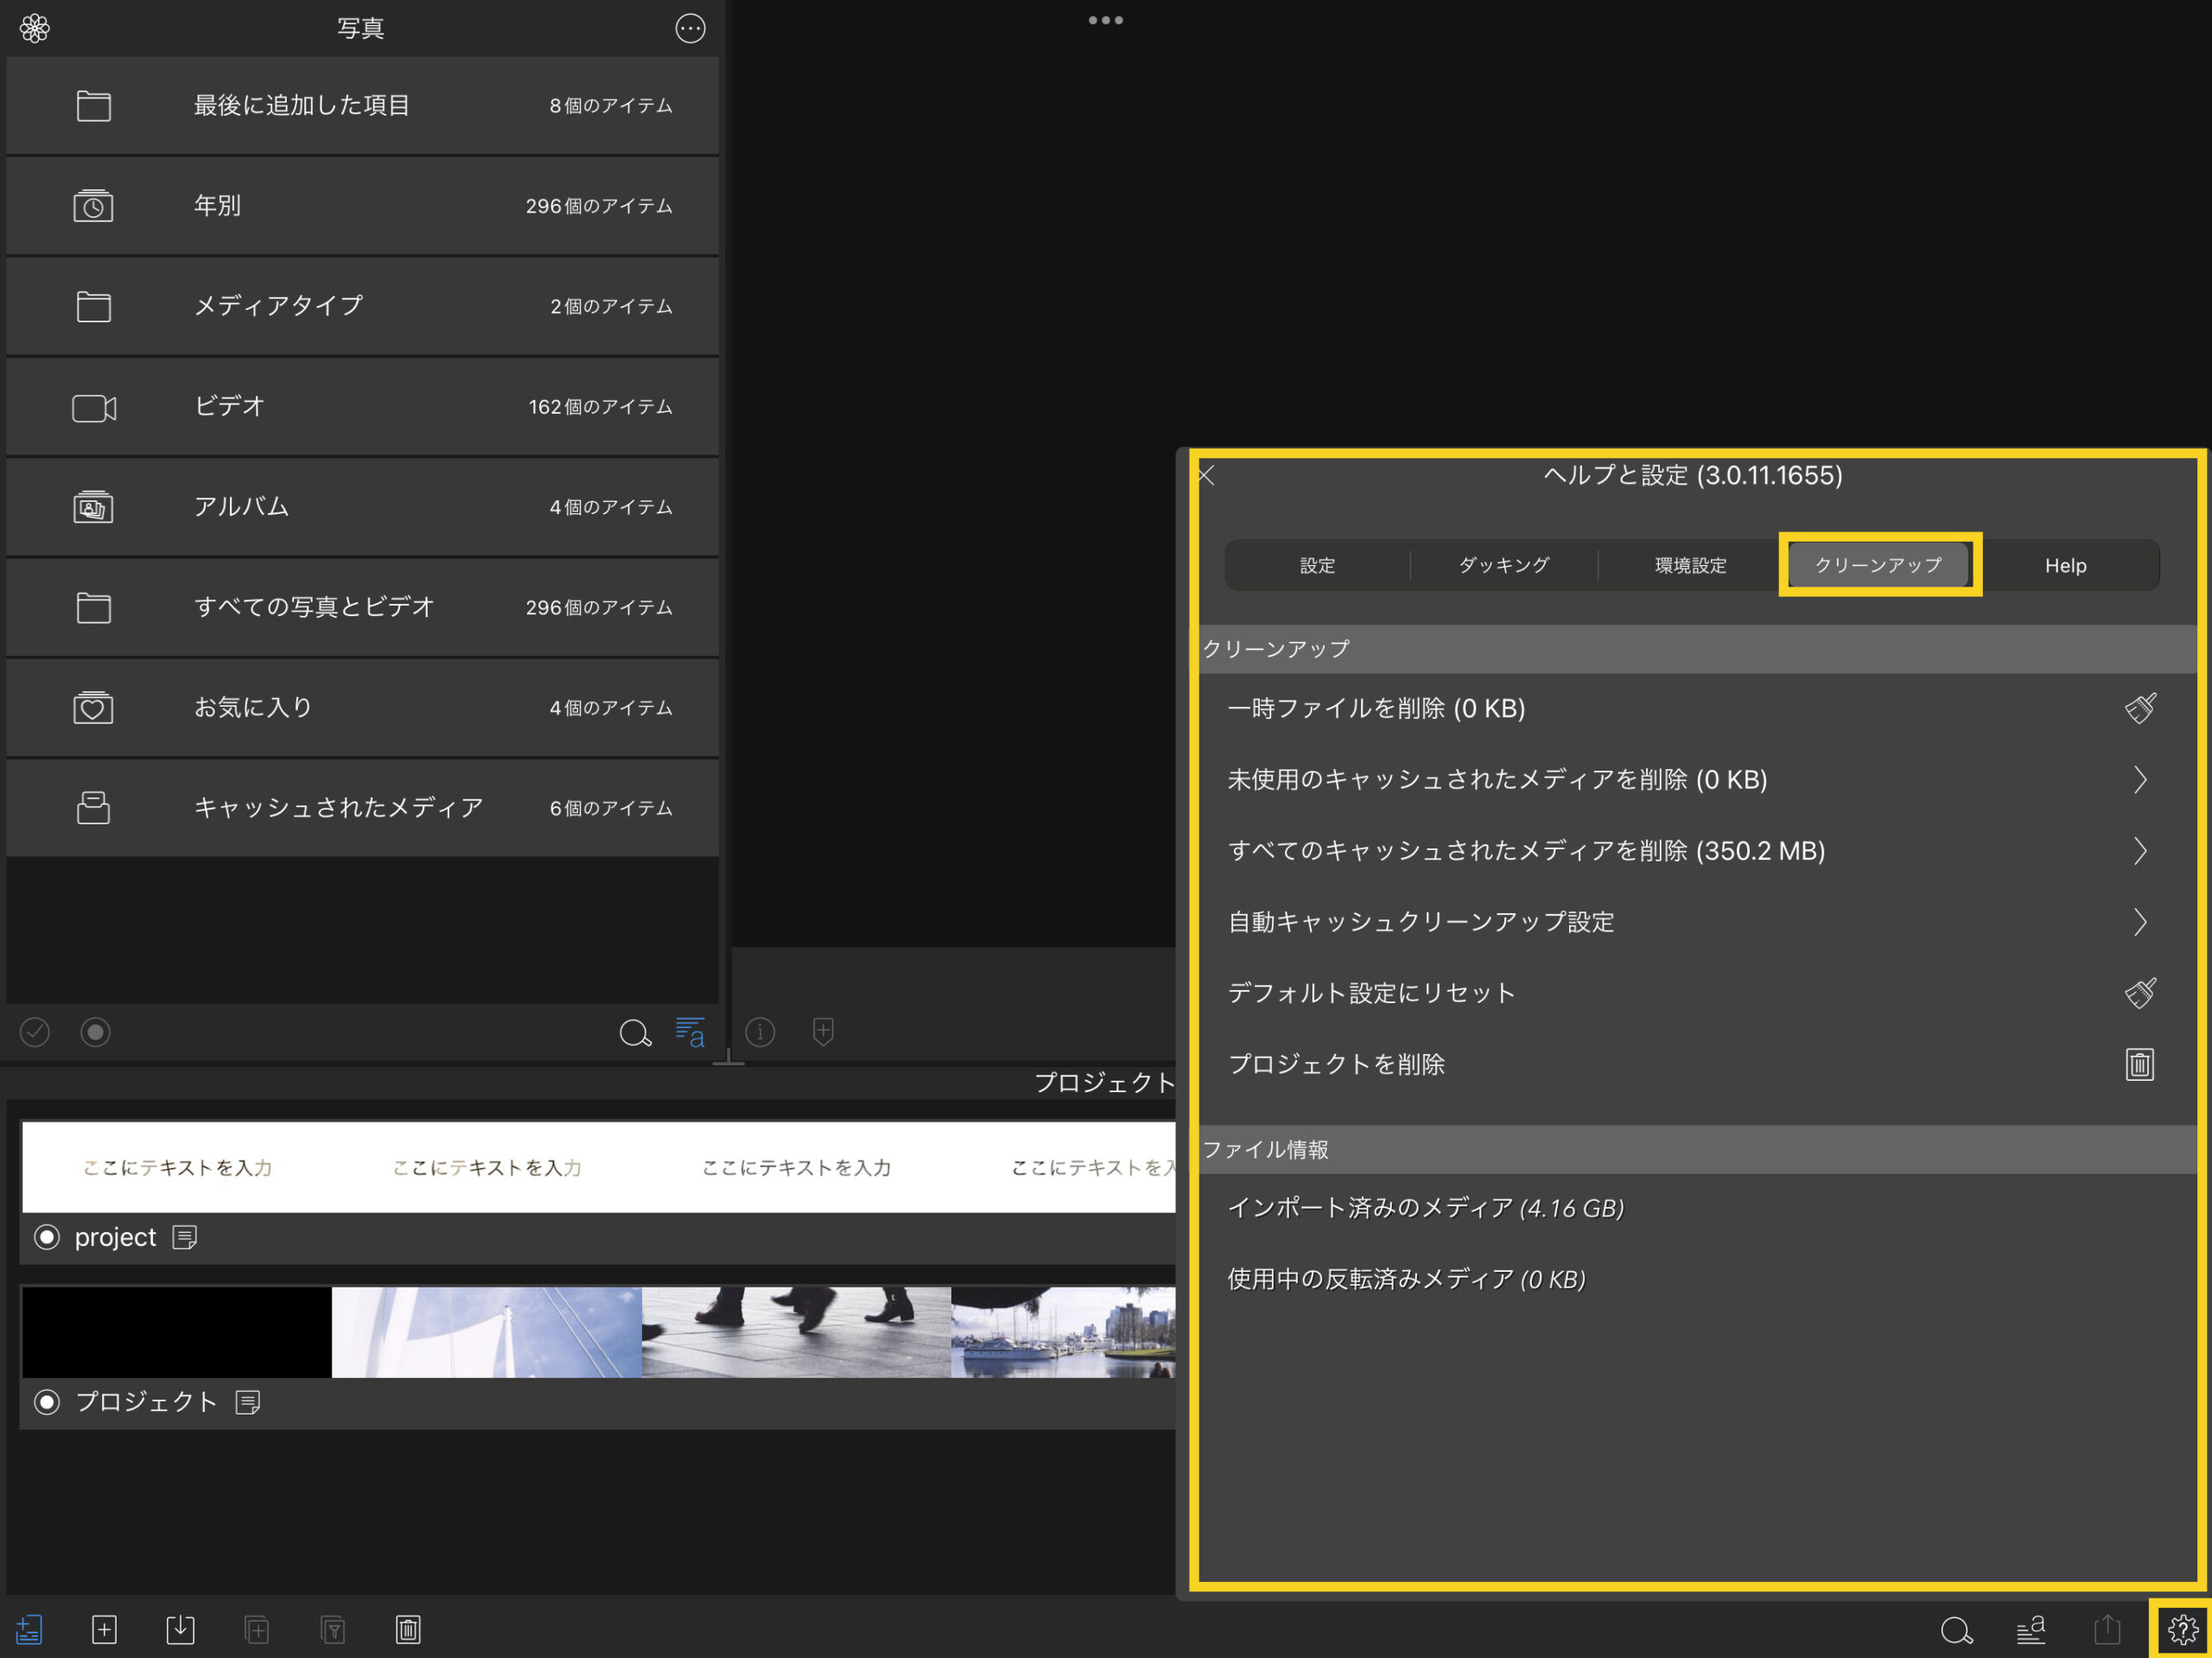2212x1658 pixels.
Task: Click the record circle icon under media list
Action: [95, 1032]
